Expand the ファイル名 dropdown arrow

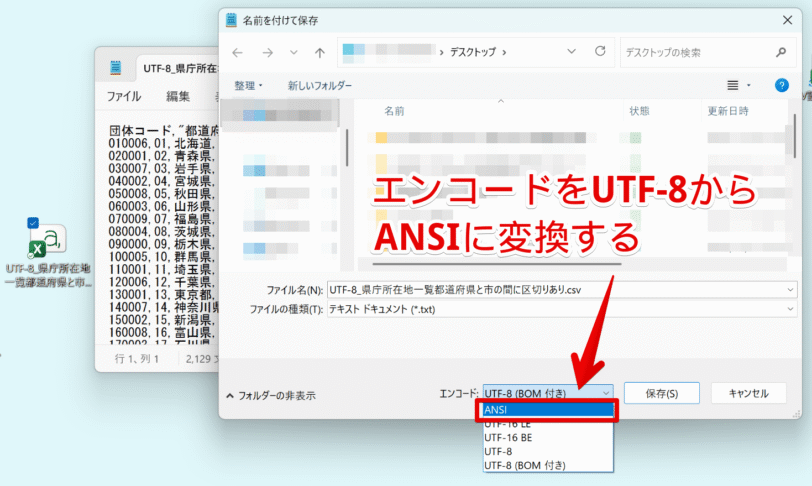tap(791, 290)
